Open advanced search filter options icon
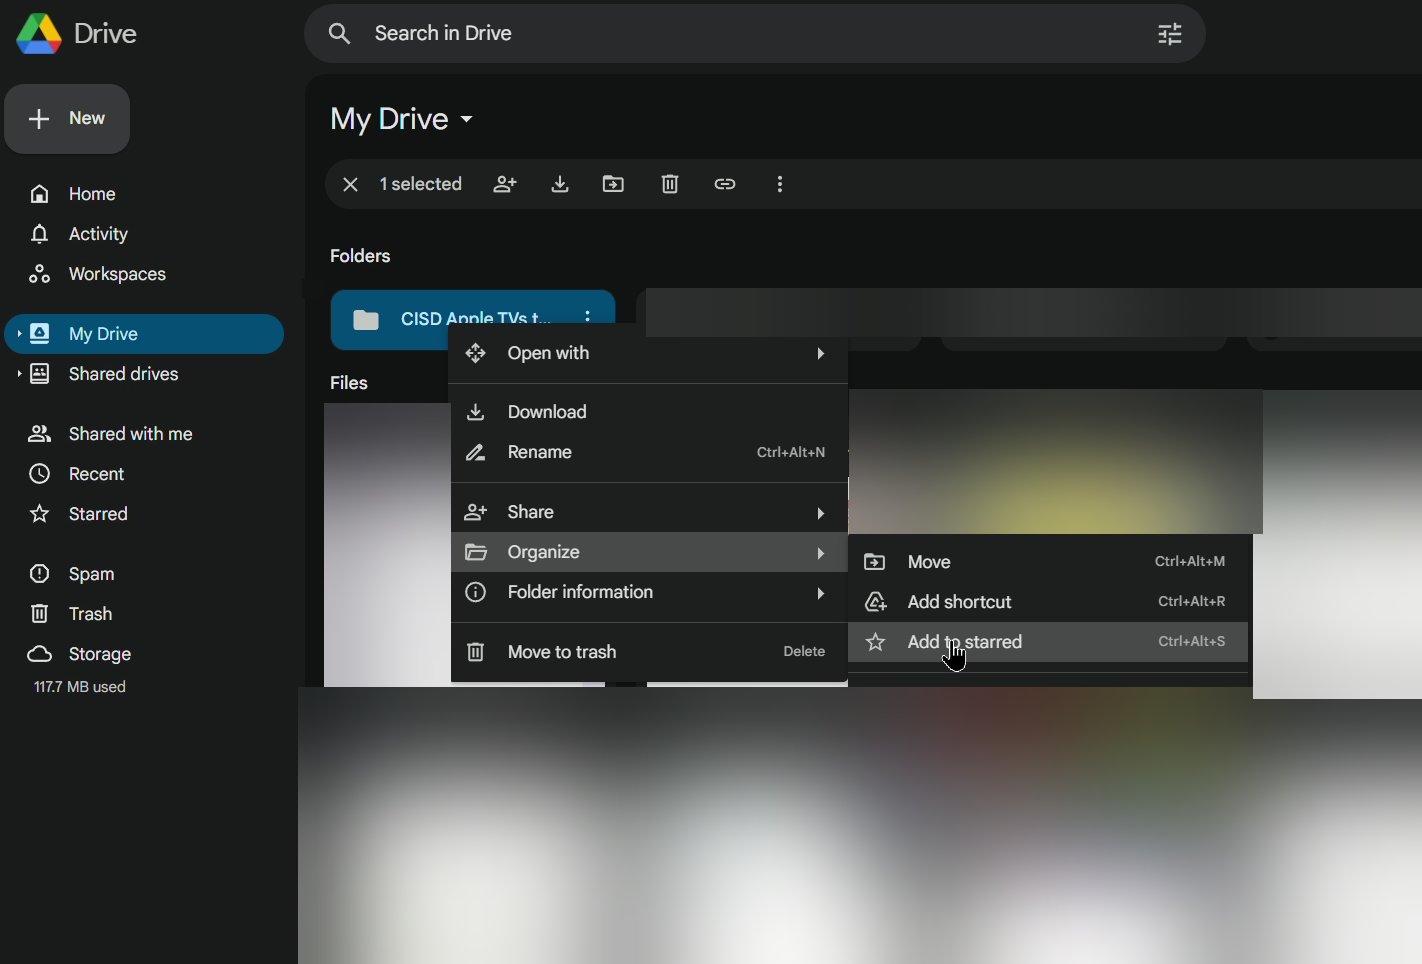1422x964 pixels. pos(1169,34)
